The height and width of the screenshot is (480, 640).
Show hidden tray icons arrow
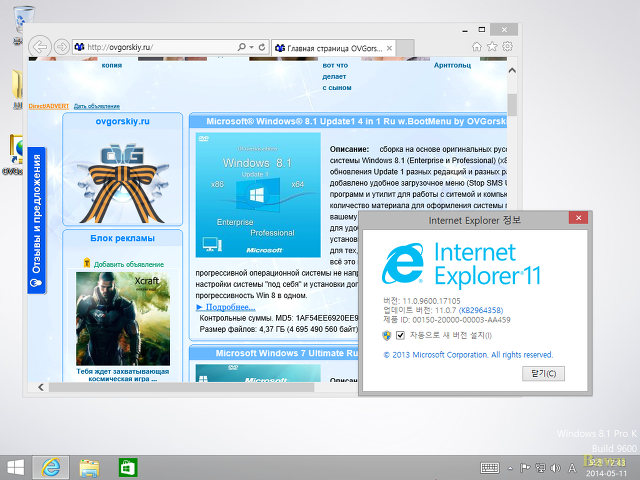tap(510, 468)
